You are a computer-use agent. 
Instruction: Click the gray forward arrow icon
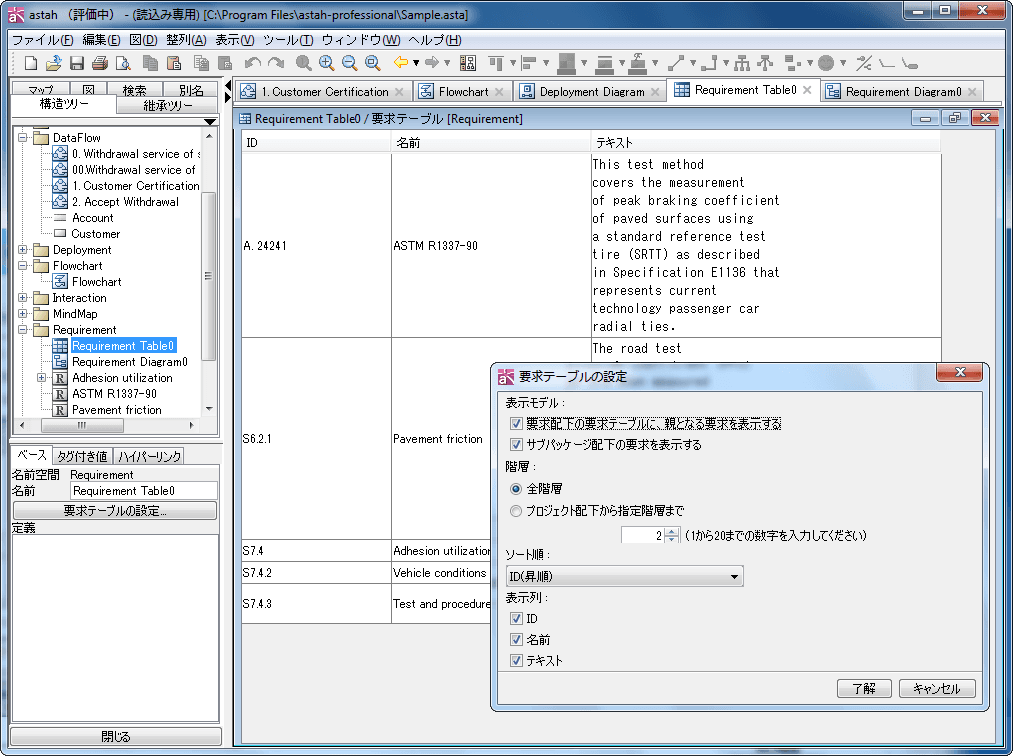click(x=432, y=63)
